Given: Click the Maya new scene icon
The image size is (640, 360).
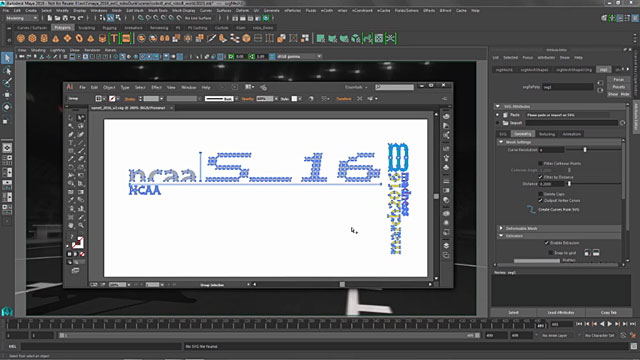Looking at the screenshot, I should coord(50,18).
